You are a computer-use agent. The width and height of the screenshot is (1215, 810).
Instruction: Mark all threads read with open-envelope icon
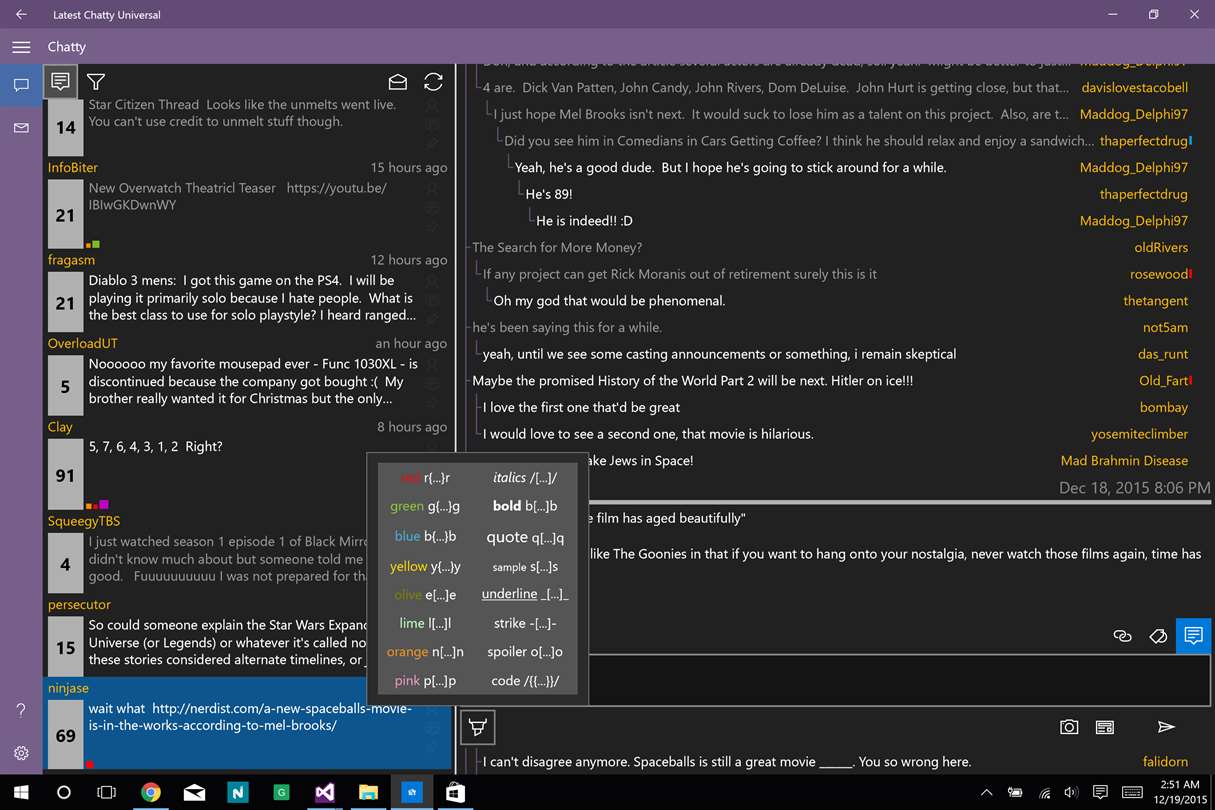pos(398,82)
